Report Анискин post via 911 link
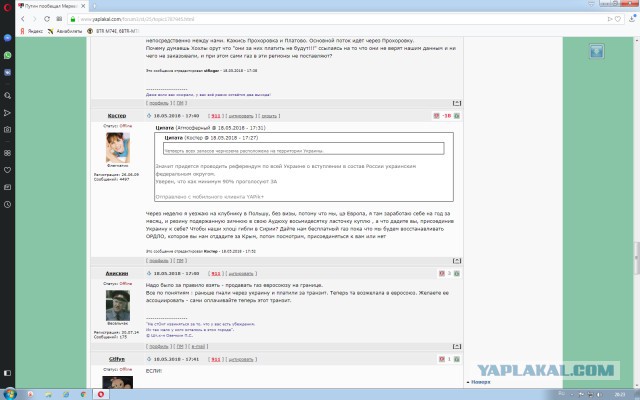Screen dimensions: 640x400 tap(216, 273)
